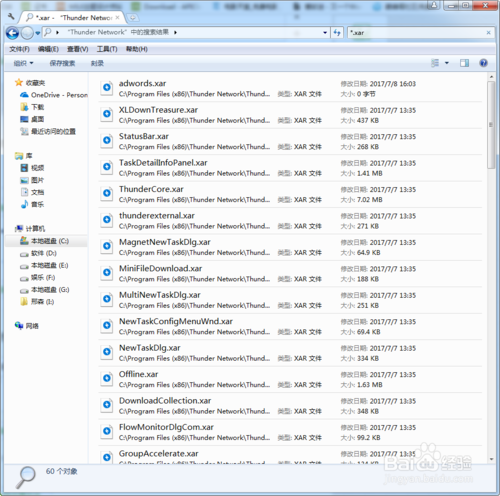Toggle the preview pane icon
Screen dimensions: 500x496
464,63
